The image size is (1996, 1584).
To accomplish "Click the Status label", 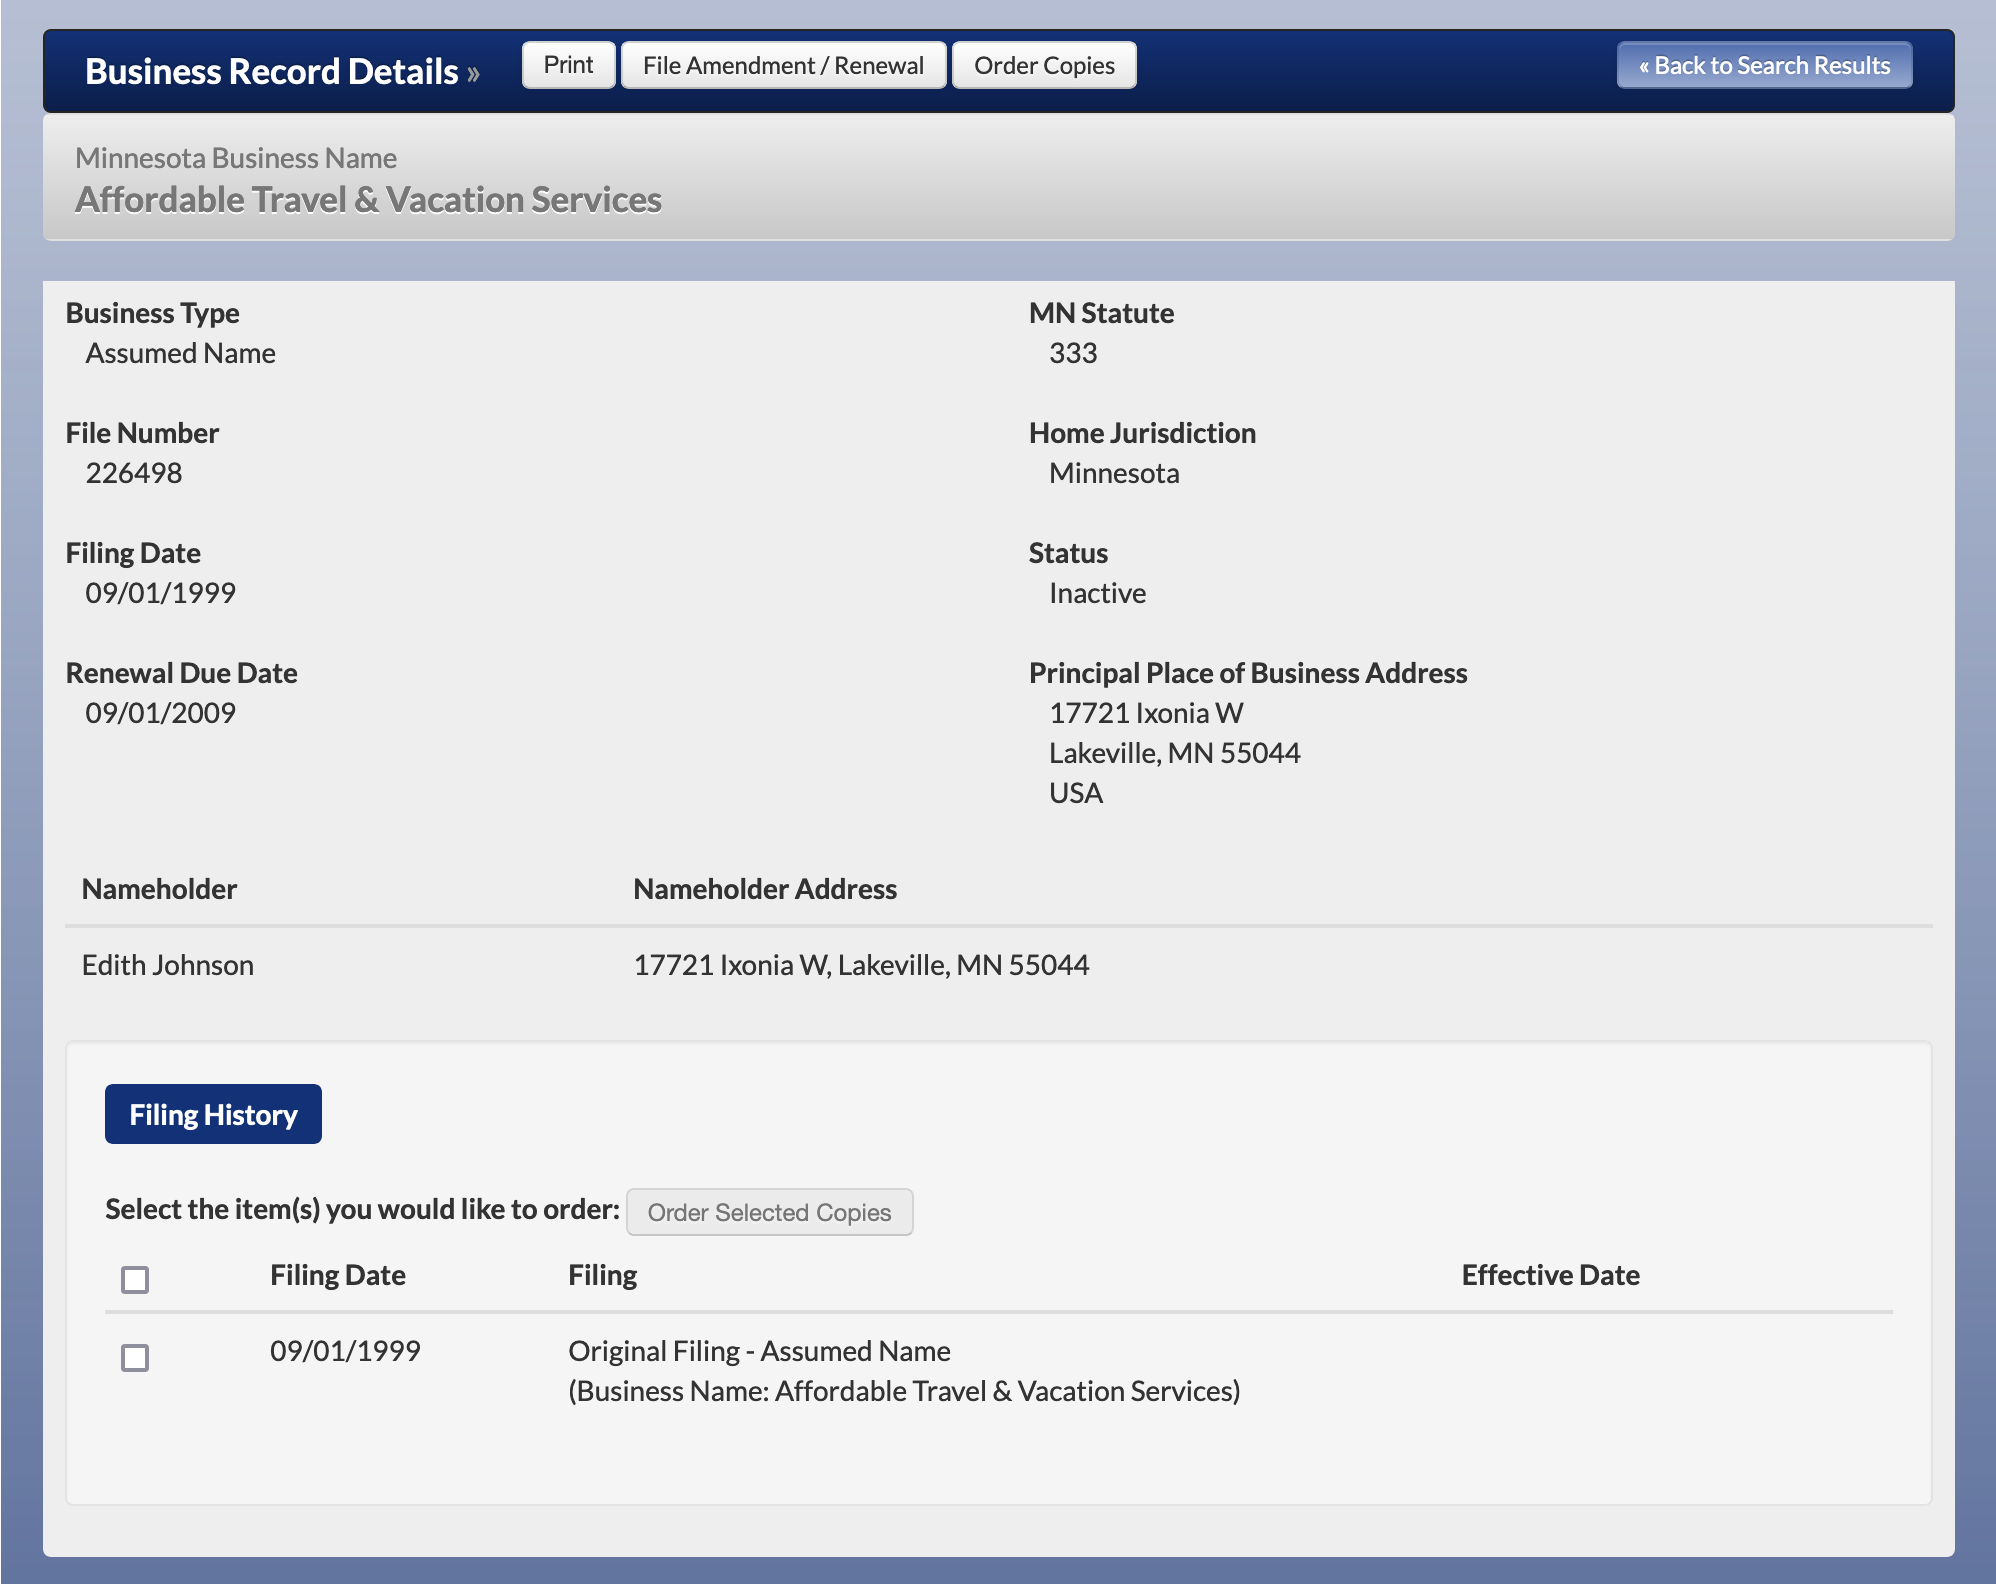I will (1068, 553).
